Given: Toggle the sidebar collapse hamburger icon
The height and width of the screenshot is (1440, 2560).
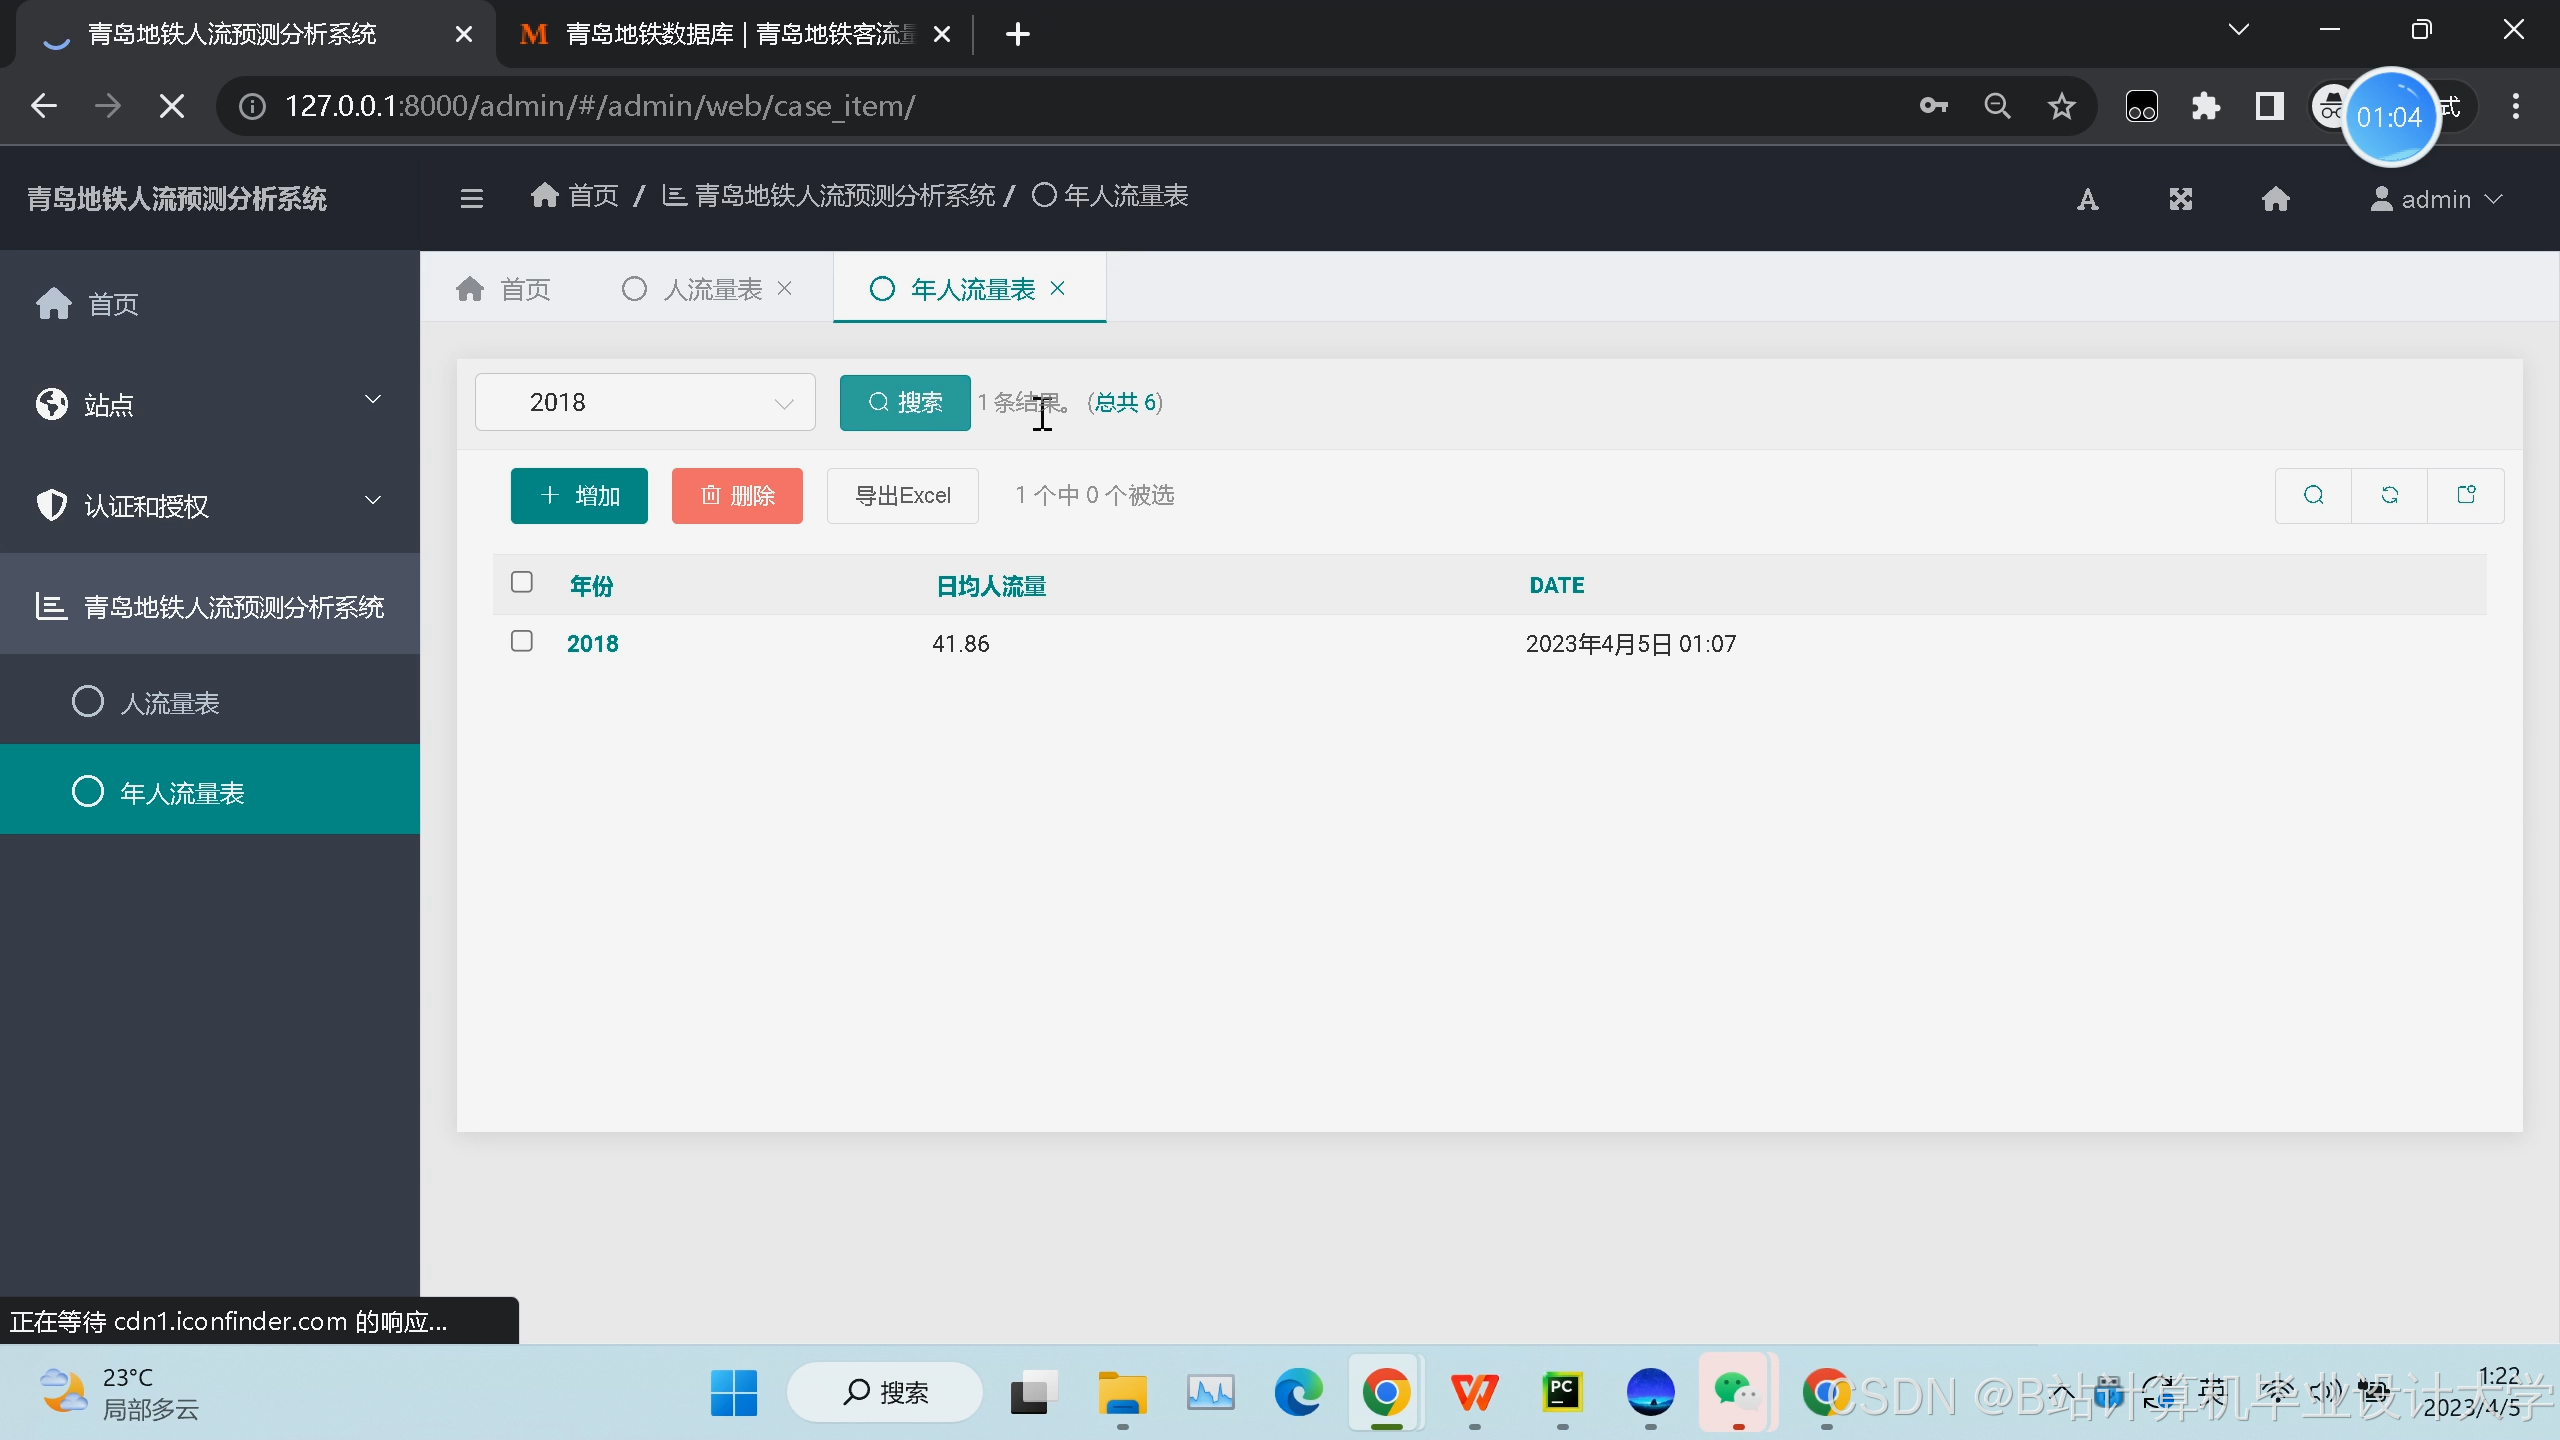Looking at the screenshot, I should 472,199.
